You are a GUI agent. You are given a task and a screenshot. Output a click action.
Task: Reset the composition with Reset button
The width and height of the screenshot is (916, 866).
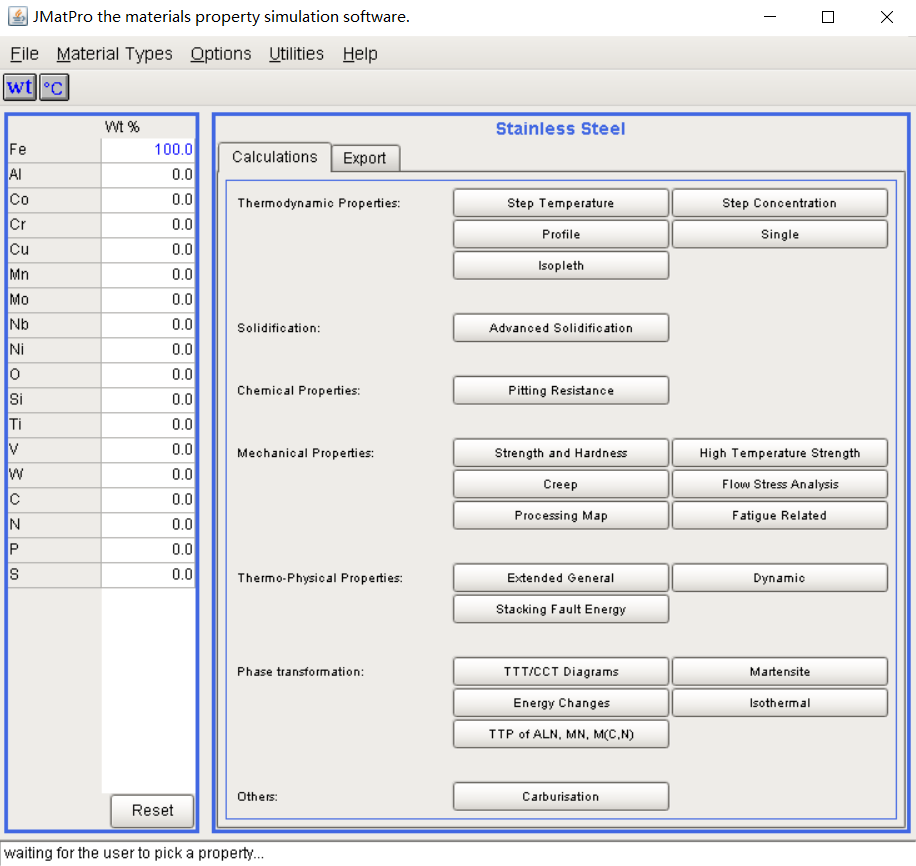(x=152, y=810)
